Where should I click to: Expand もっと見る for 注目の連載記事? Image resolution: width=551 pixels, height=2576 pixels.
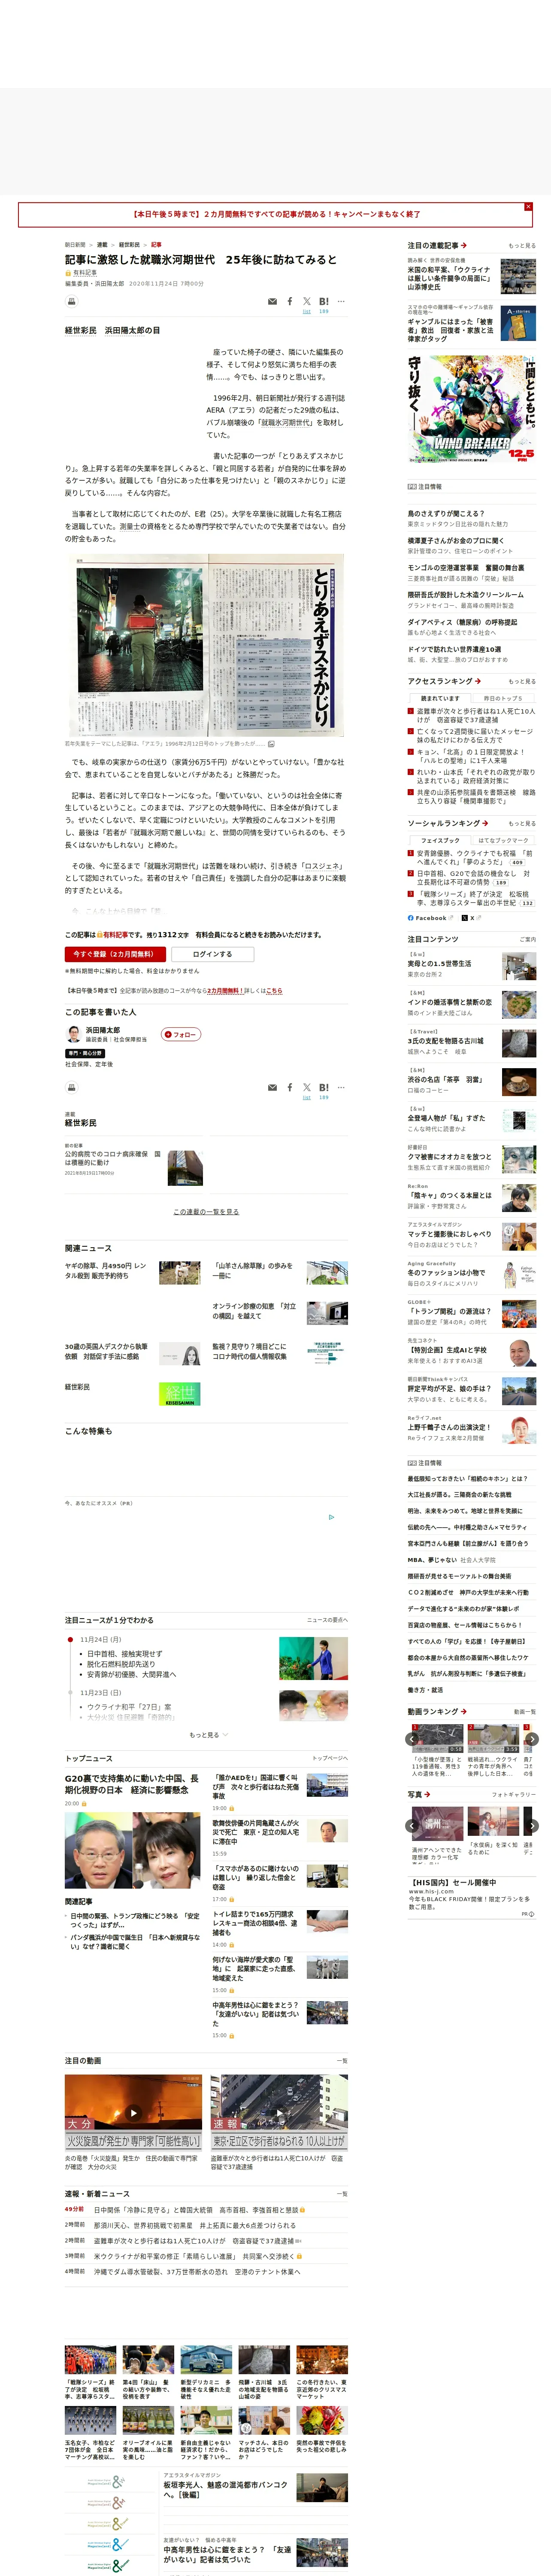coord(522,245)
